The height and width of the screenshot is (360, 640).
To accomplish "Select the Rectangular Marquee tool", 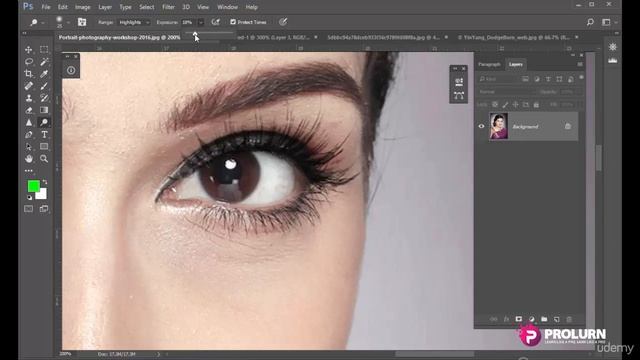I will (44, 50).
